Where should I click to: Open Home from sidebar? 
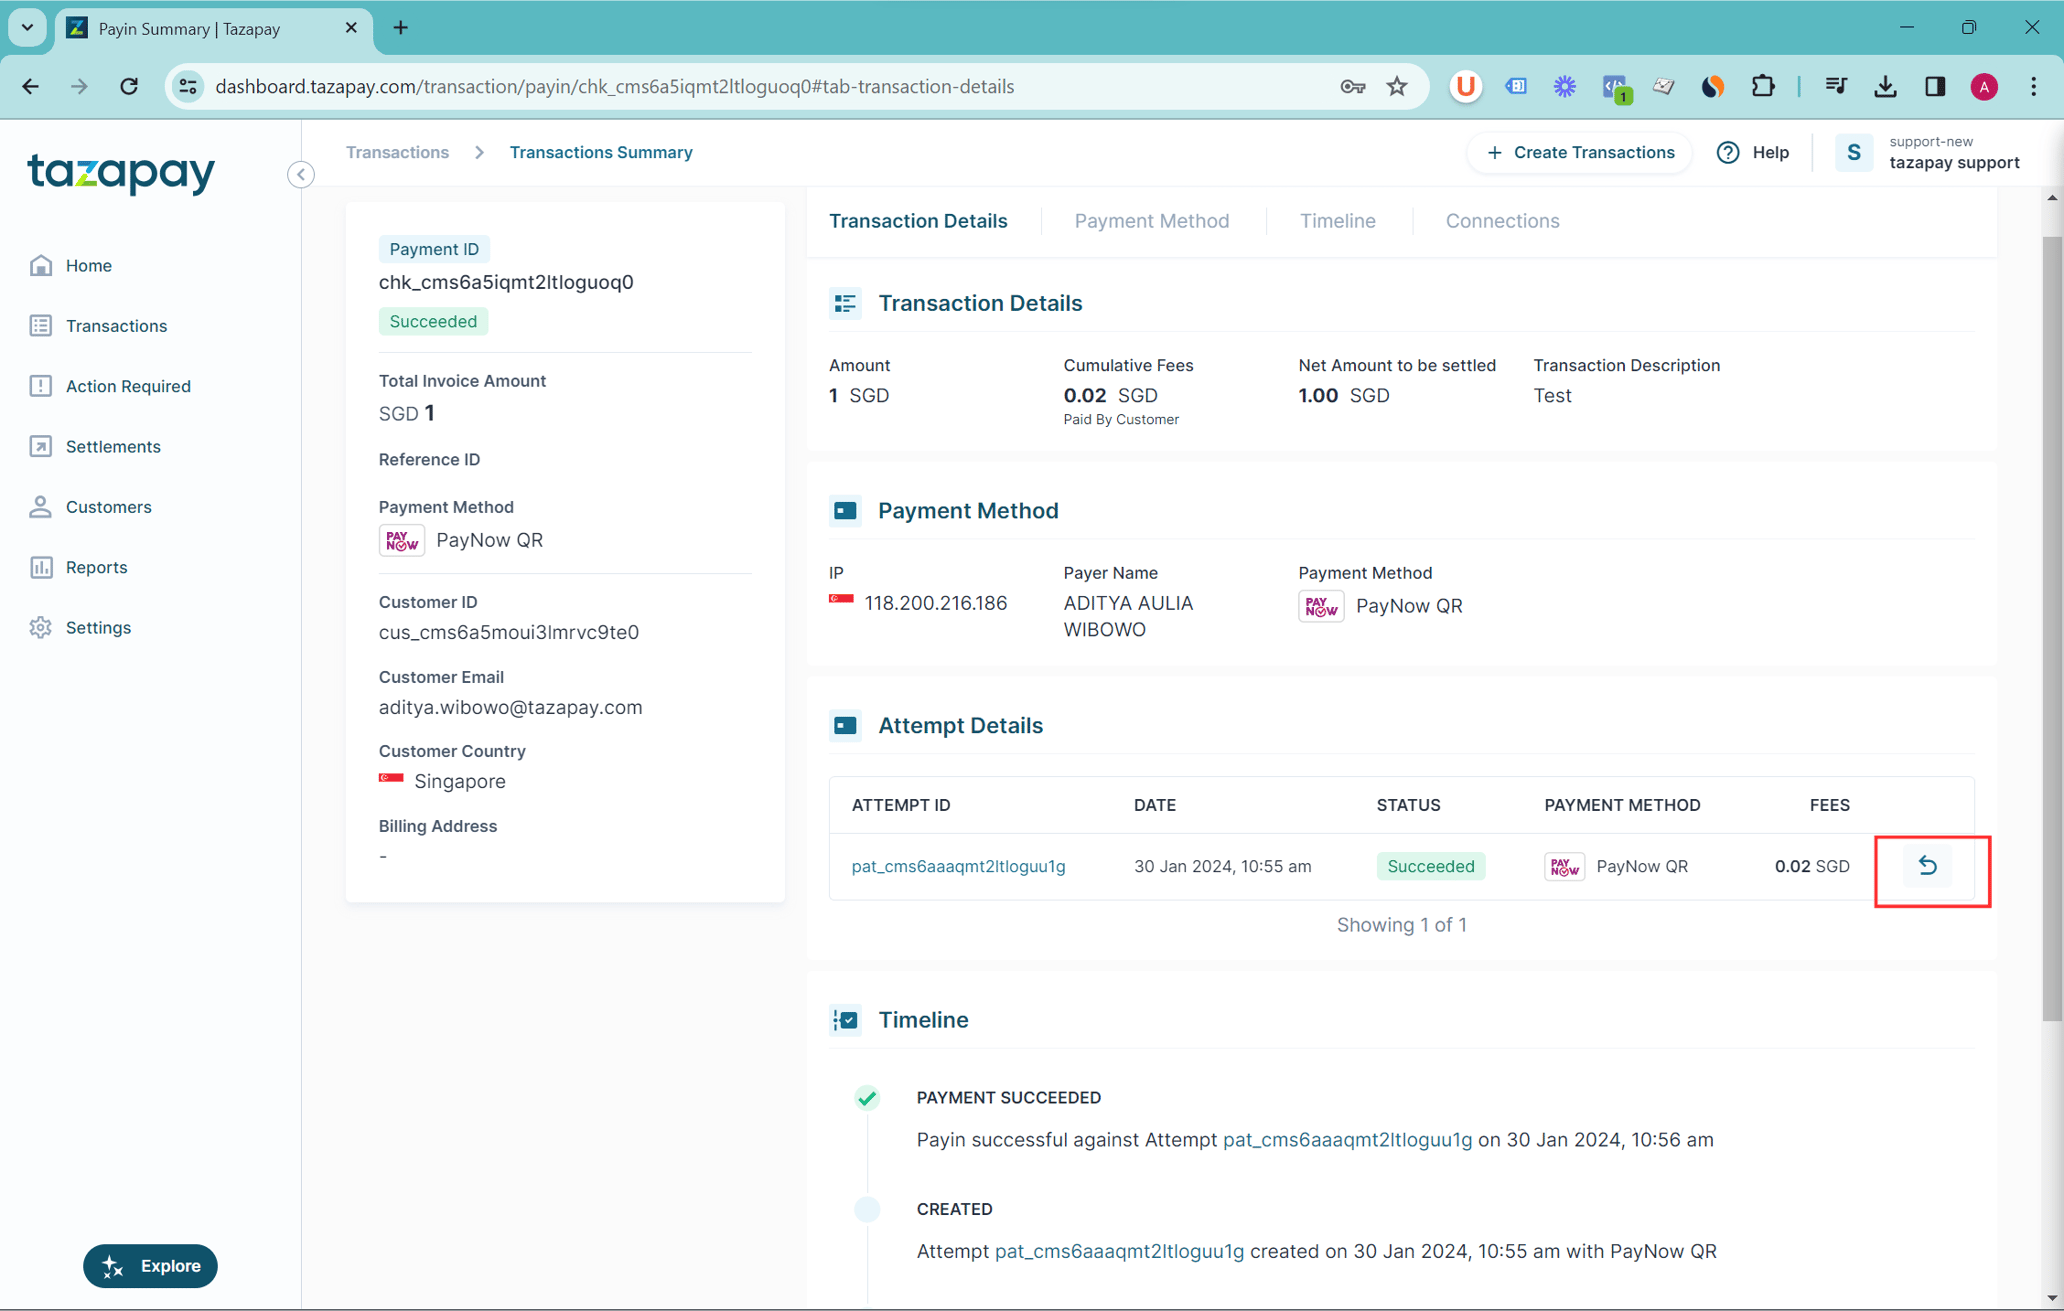click(88, 266)
